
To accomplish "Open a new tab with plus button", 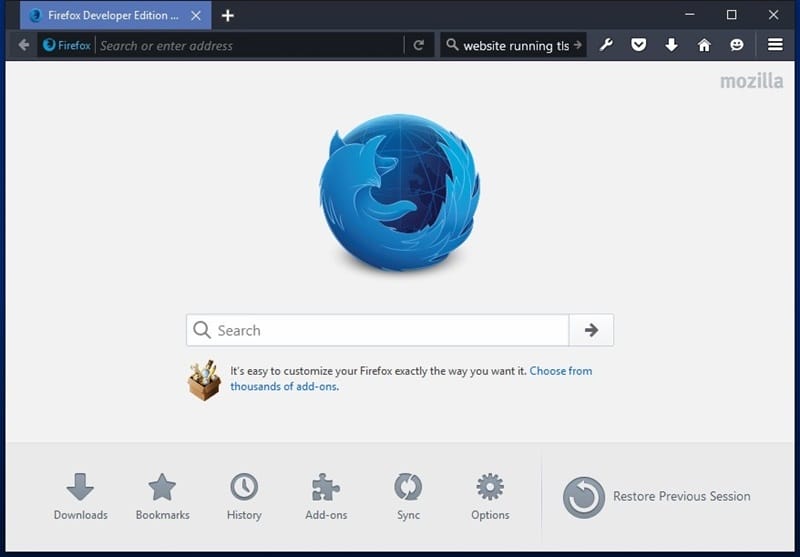I will point(228,15).
